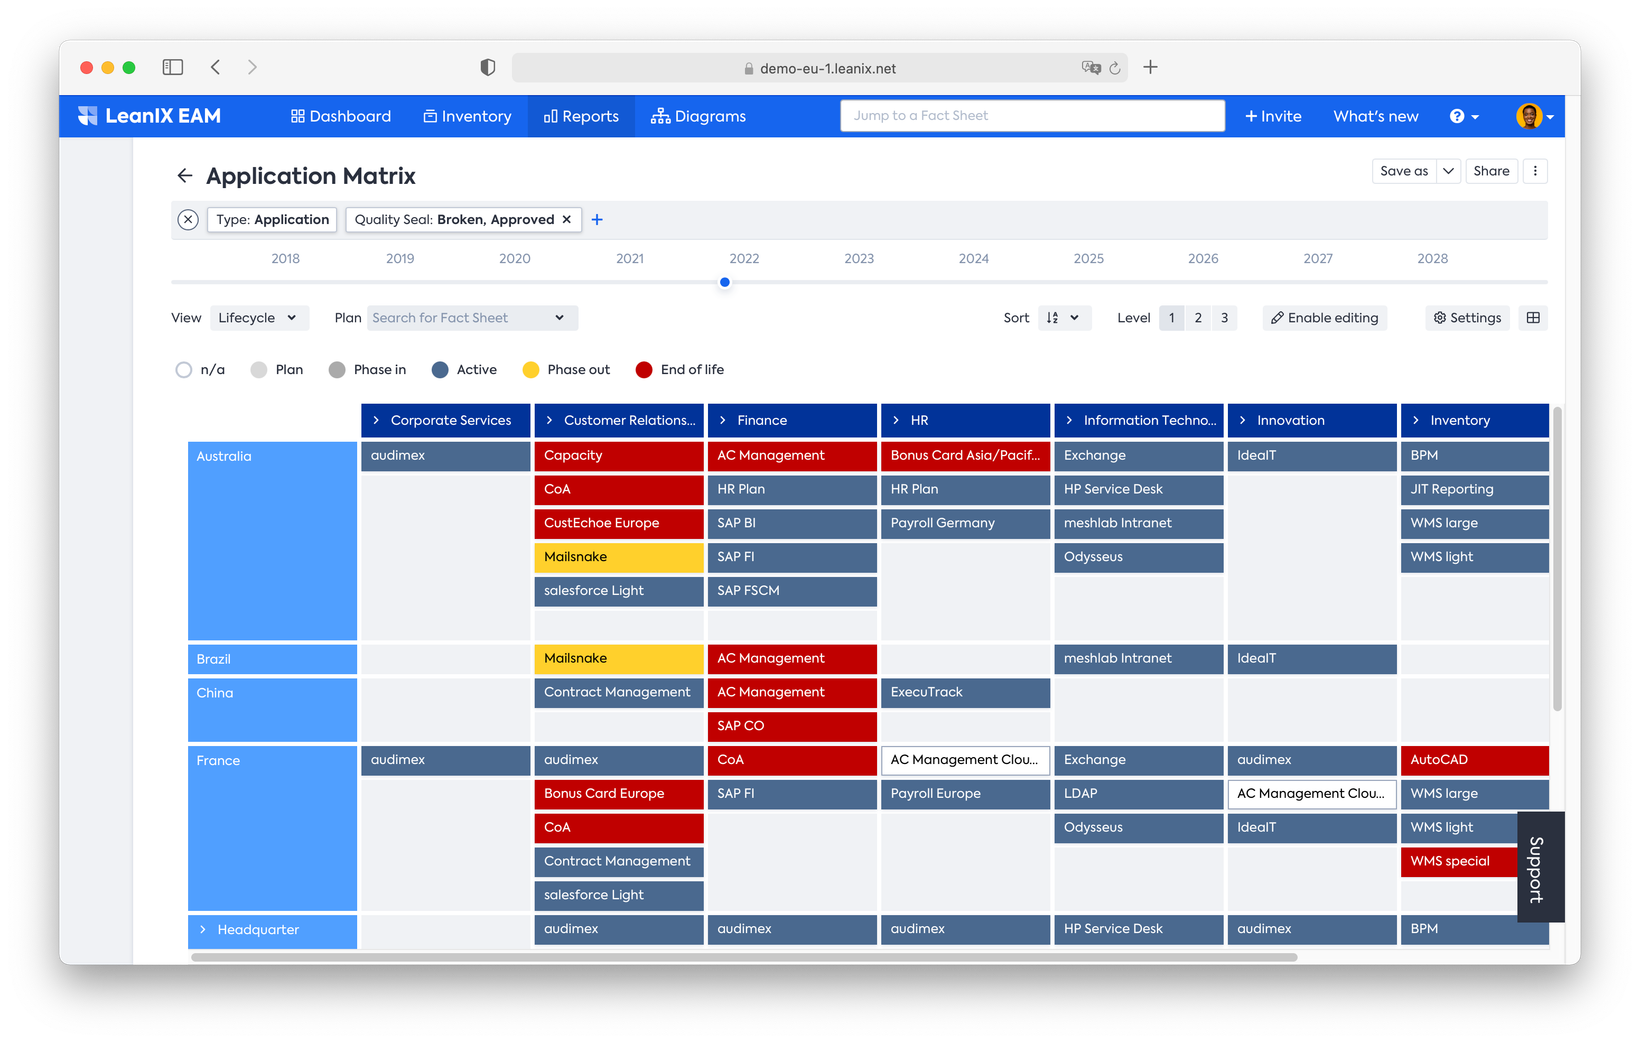Screen dimensions: 1640x1043
Task: Click the horizontal scrollbar under the matrix
Action: click(744, 957)
